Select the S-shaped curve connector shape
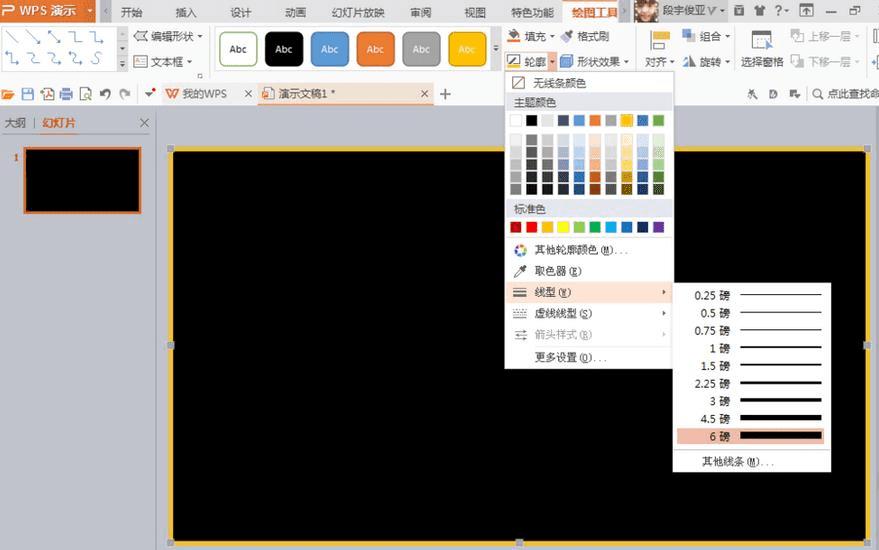 coord(97,58)
